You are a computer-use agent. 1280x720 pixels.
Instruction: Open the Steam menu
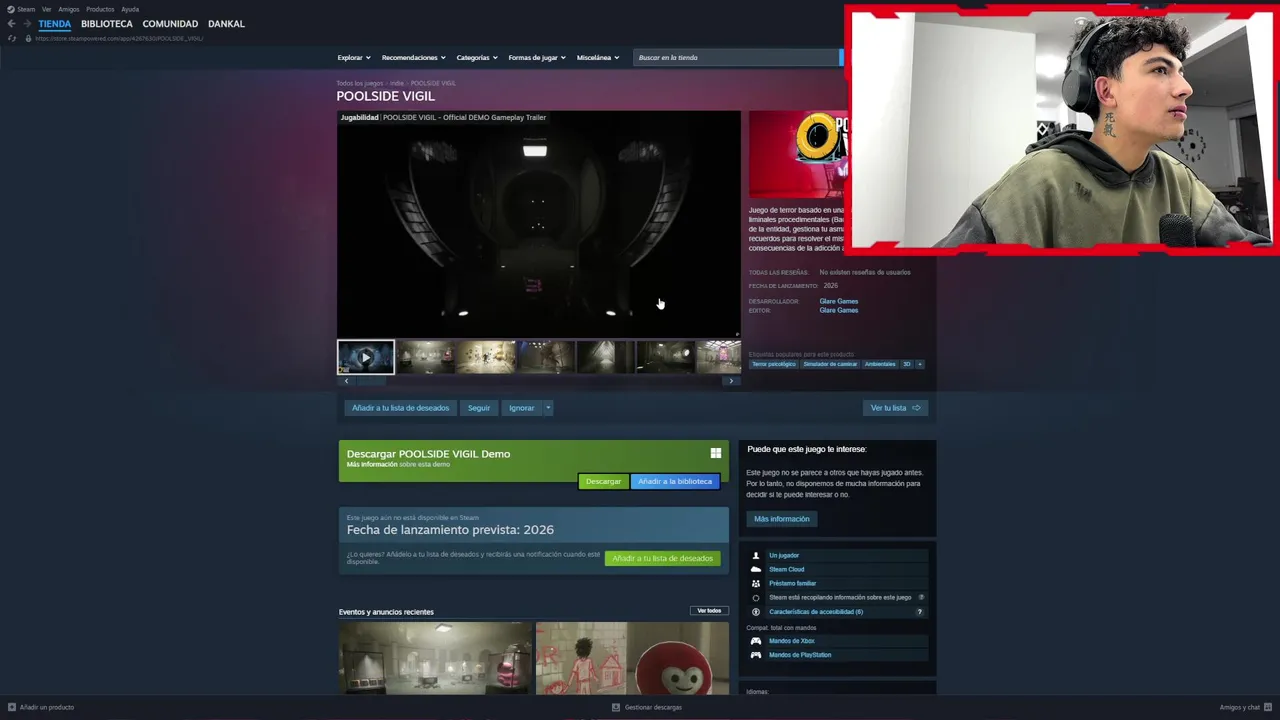[26, 9]
